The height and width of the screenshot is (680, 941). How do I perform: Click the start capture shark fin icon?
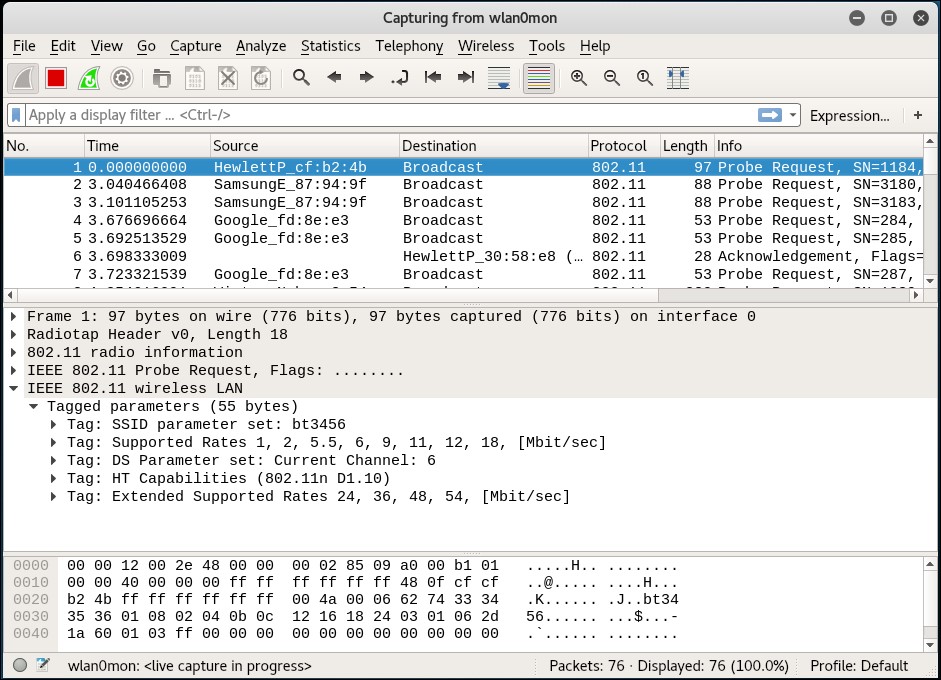click(x=23, y=78)
